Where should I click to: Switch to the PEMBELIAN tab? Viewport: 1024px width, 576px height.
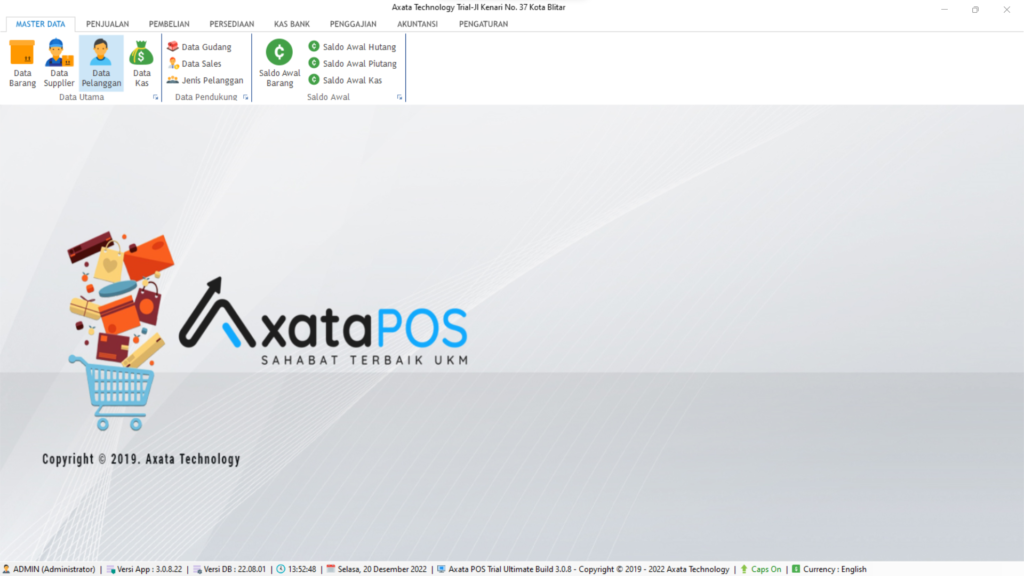pyautogui.click(x=169, y=24)
